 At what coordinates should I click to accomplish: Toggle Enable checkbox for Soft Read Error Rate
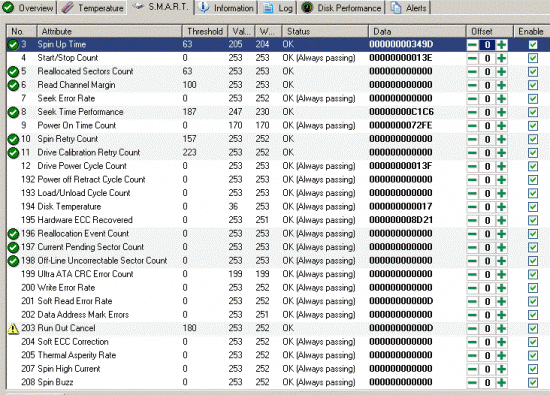pos(533,302)
